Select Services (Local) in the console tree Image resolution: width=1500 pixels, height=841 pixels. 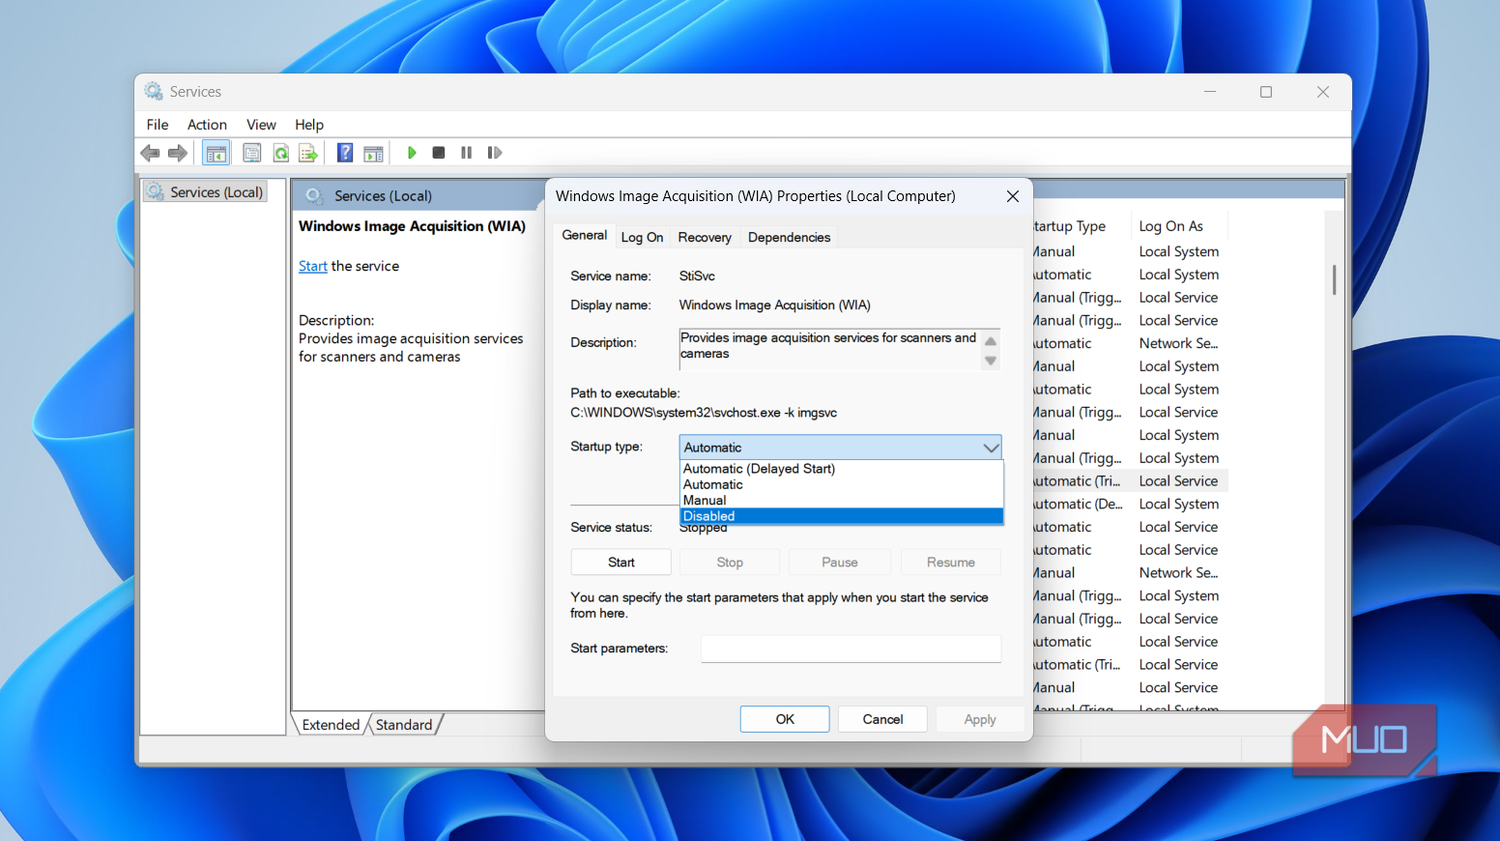pos(205,192)
